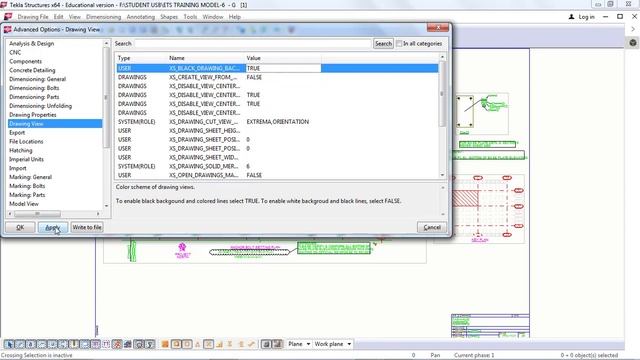This screenshot has width=640, height=360.
Task: Open the Help menu
Action: click(234, 17)
